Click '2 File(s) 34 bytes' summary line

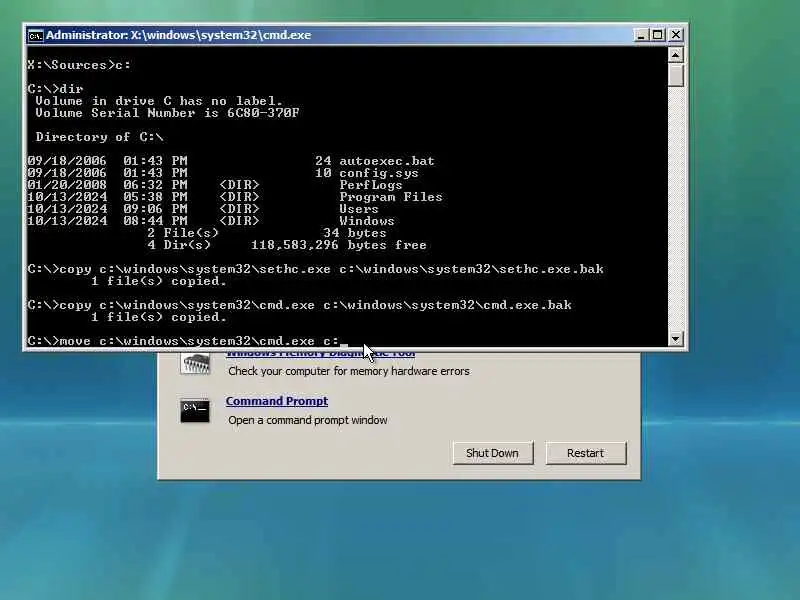[267, 233]
